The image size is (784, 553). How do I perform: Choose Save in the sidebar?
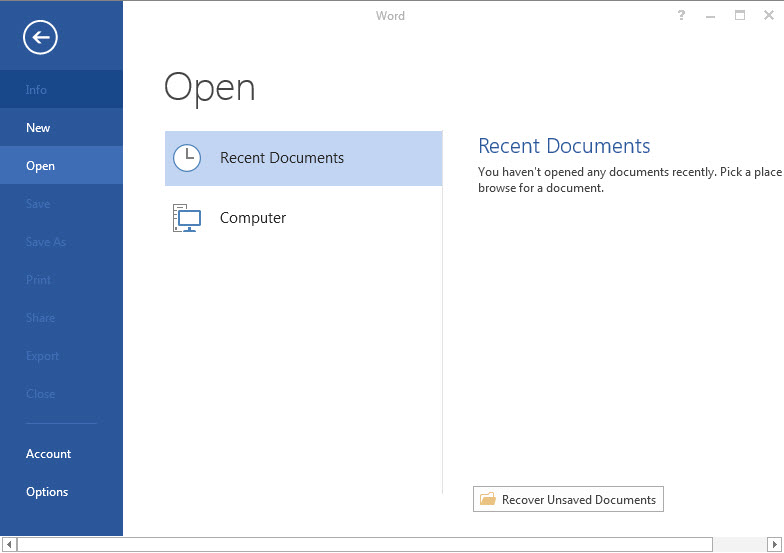point(62,204)
